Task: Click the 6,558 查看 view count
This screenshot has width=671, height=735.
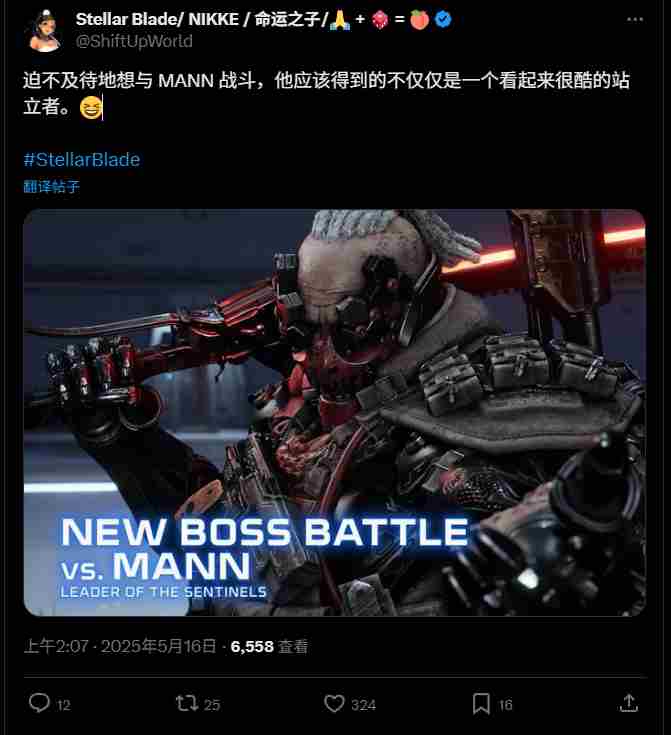Action: [x=269, y=646]
